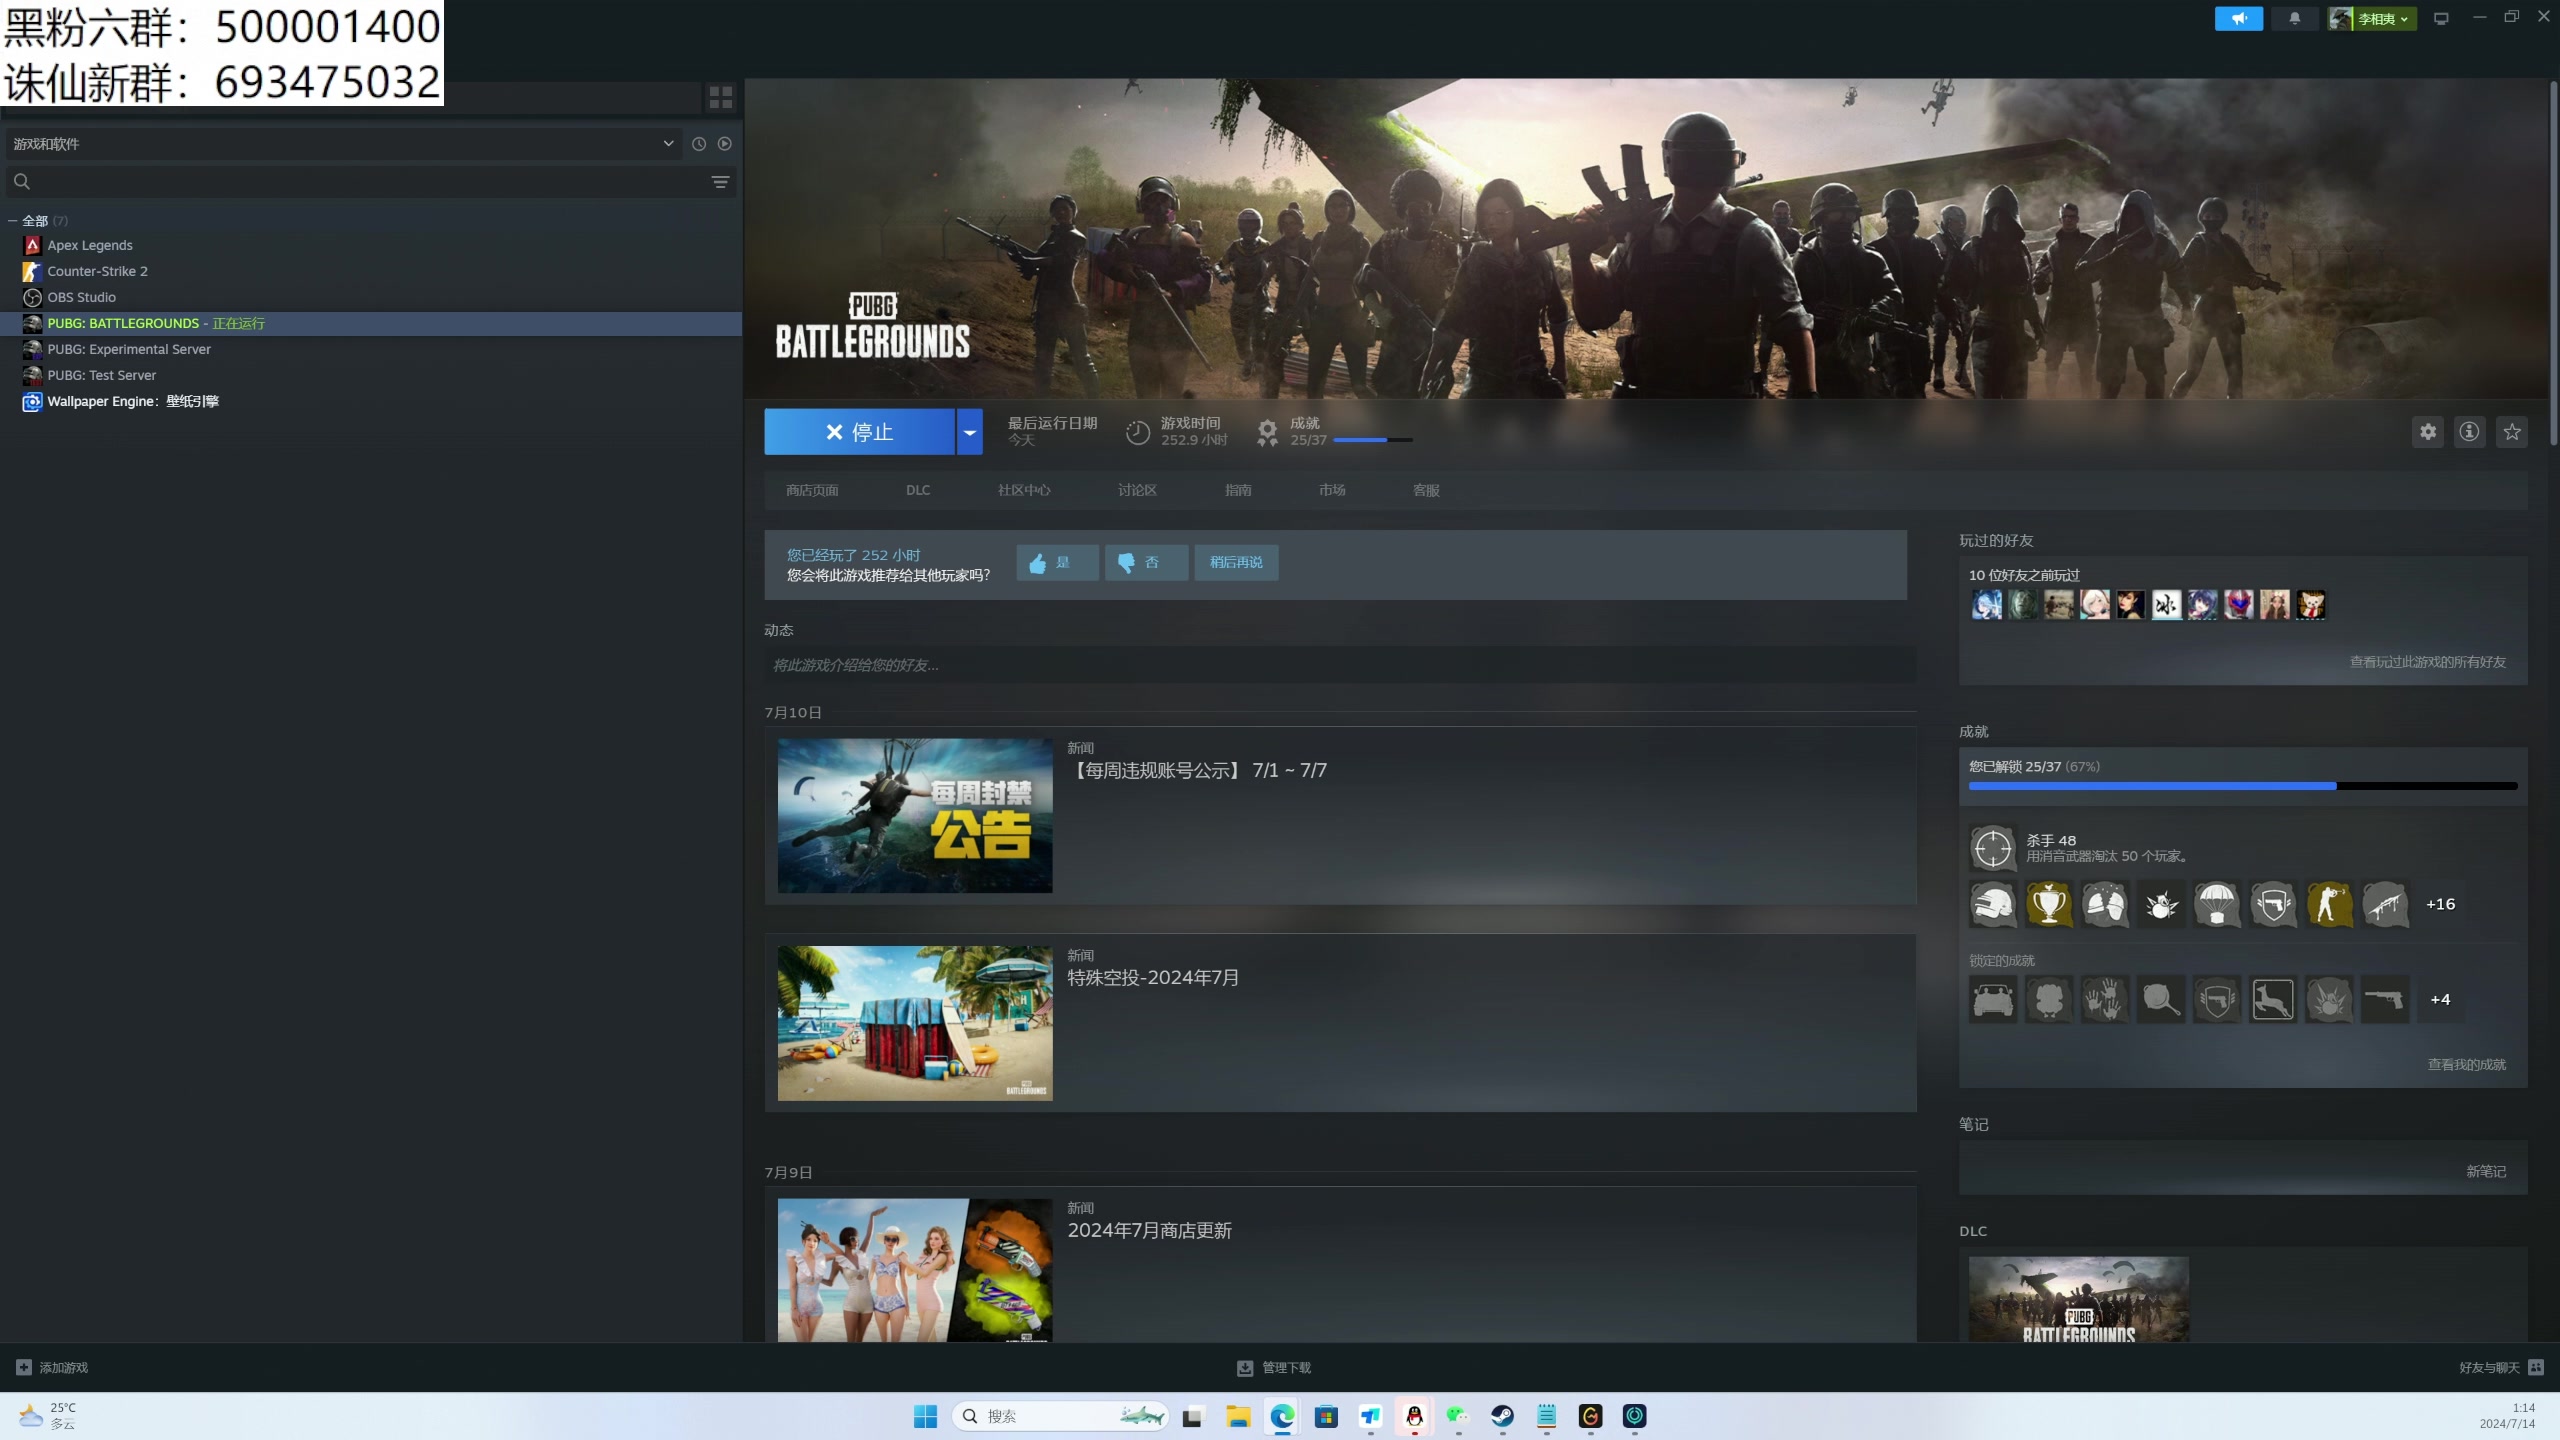Open the weekly violation accounts 7/1 ~ 7/7 headline
Screen dimensions: 2560x1440
click(1197, 771)
